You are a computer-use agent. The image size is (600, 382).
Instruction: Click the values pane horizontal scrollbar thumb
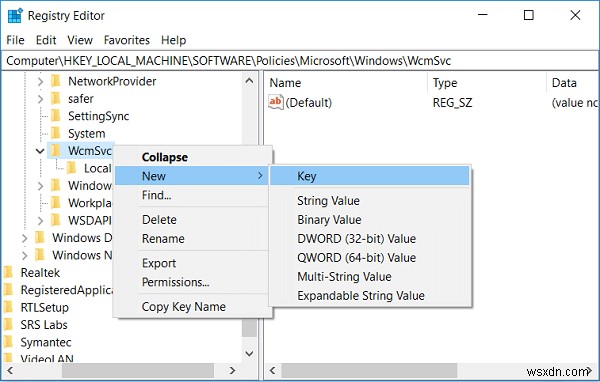[x=369, y=371]
